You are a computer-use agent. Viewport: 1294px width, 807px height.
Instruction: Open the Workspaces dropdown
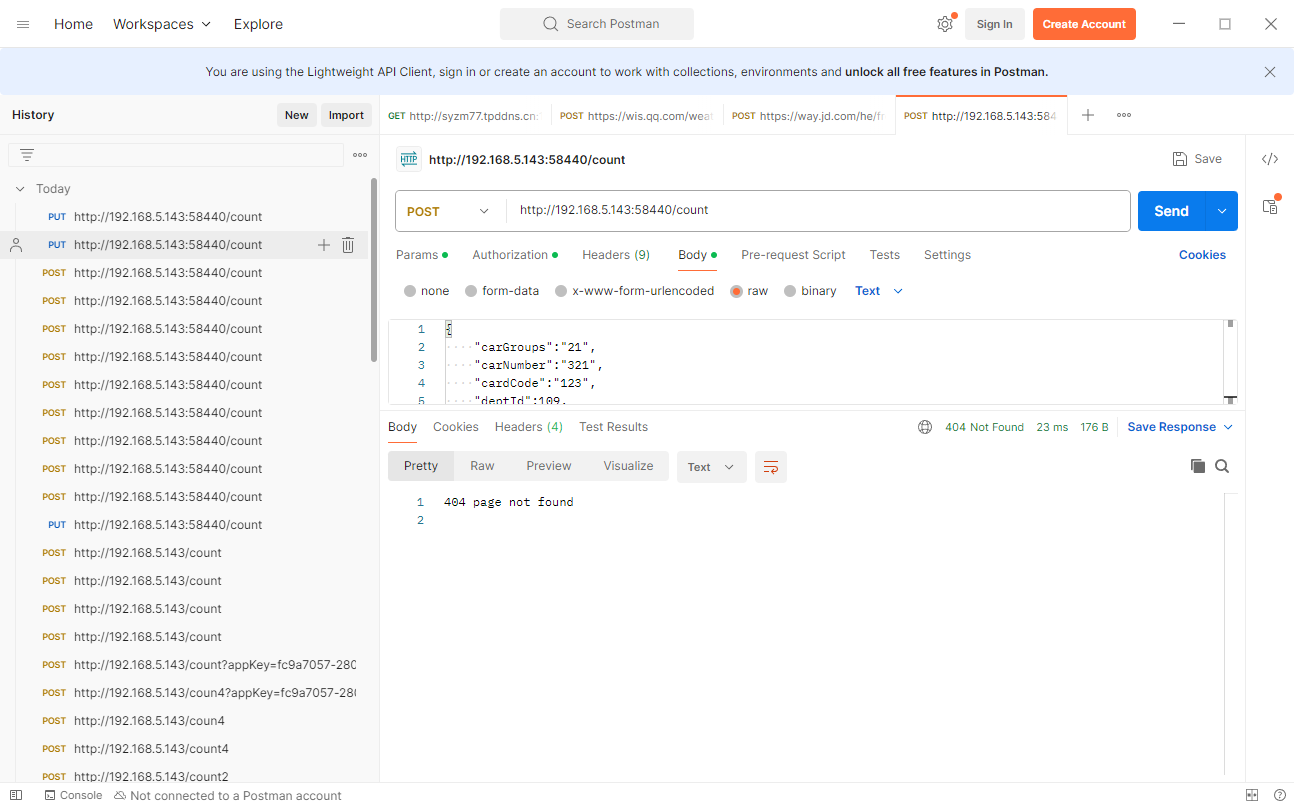pyautogui.click(x=162, y=24)
